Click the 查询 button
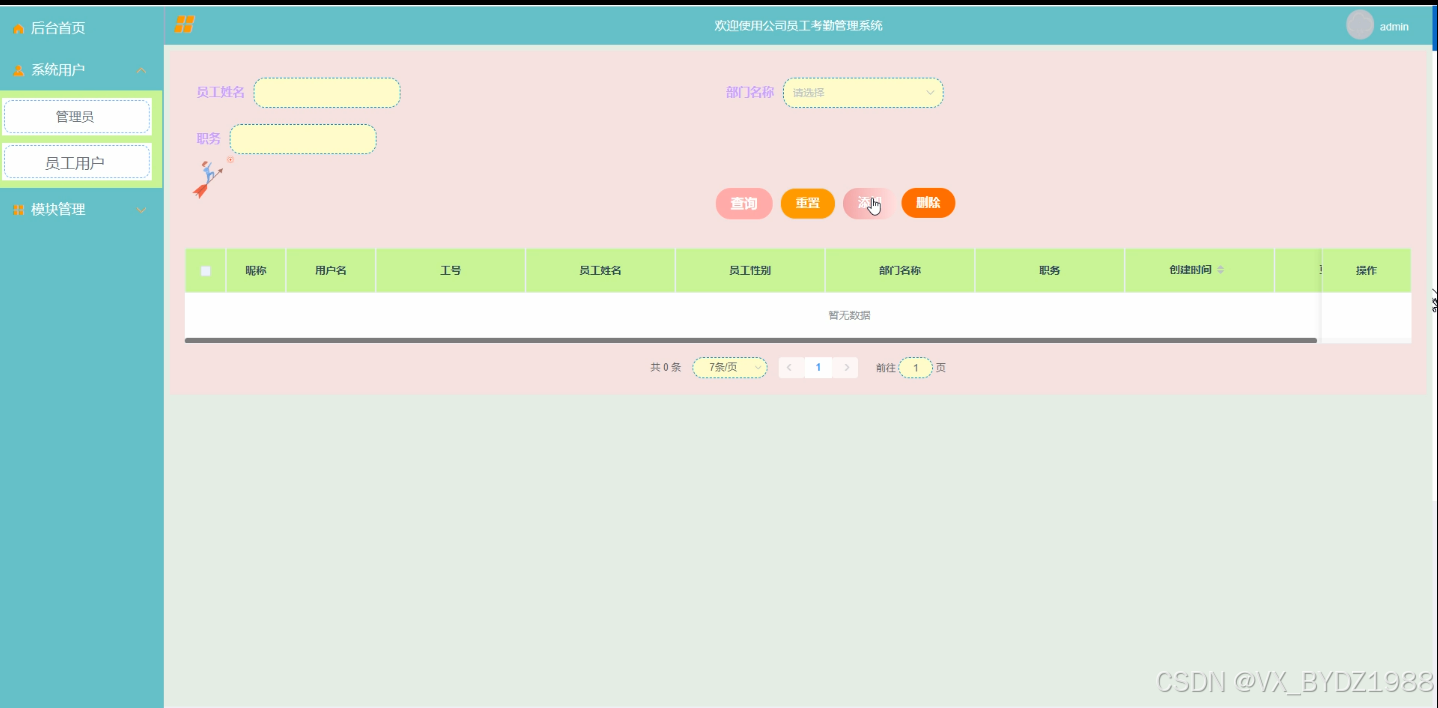This screenshot has height=708, width=1438. click(x=744, y=204)
